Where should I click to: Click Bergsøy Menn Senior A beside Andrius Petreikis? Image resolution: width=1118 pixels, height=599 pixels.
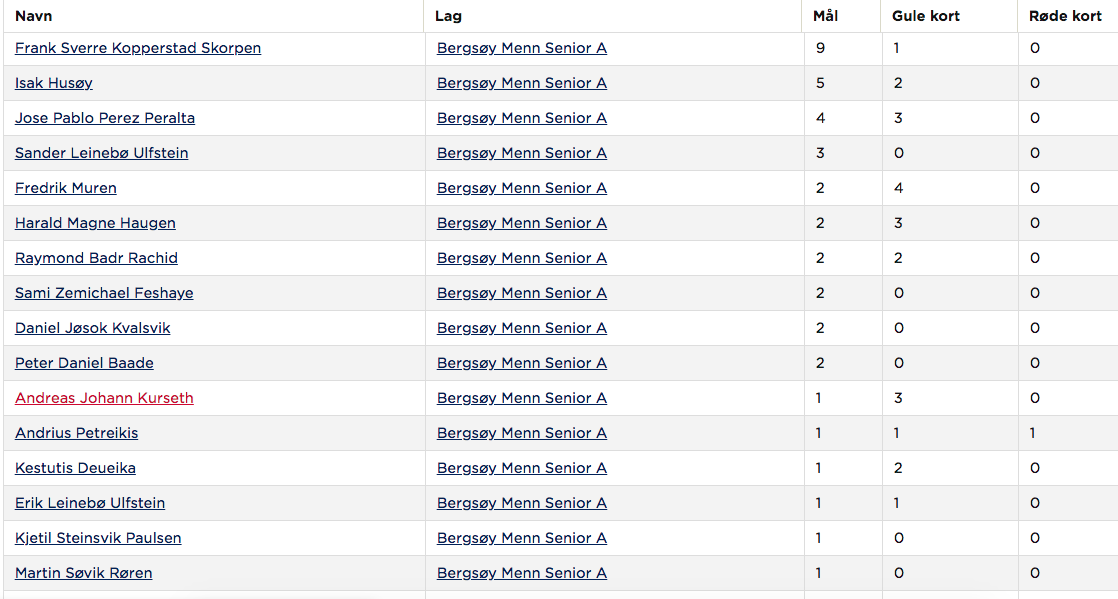pyautogui.click(x=522, y=433)
